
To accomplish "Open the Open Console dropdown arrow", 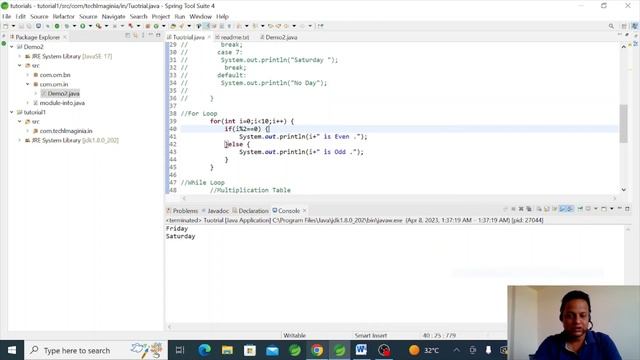I will click(611, 209).
